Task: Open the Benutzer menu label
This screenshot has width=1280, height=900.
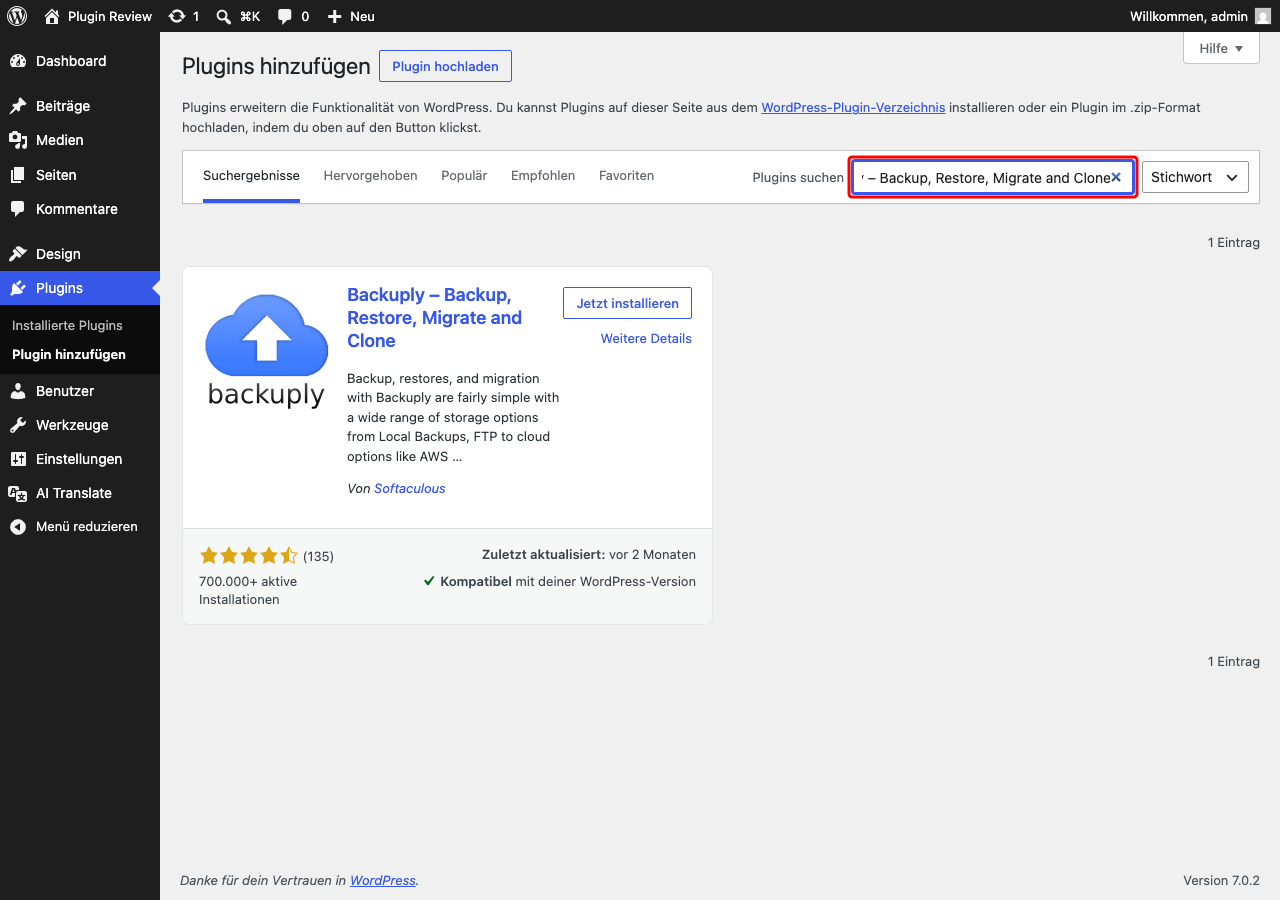Action: point(65,391)
